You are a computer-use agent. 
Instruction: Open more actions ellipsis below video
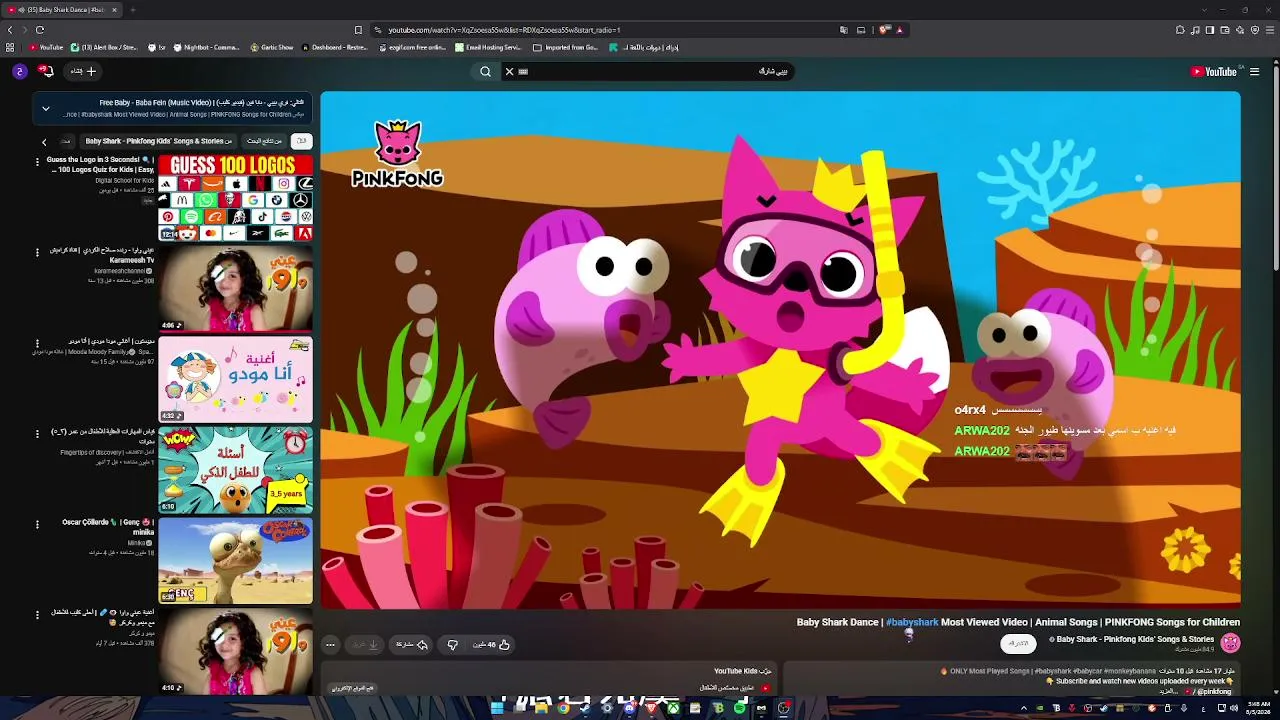(x=330, y=645)
